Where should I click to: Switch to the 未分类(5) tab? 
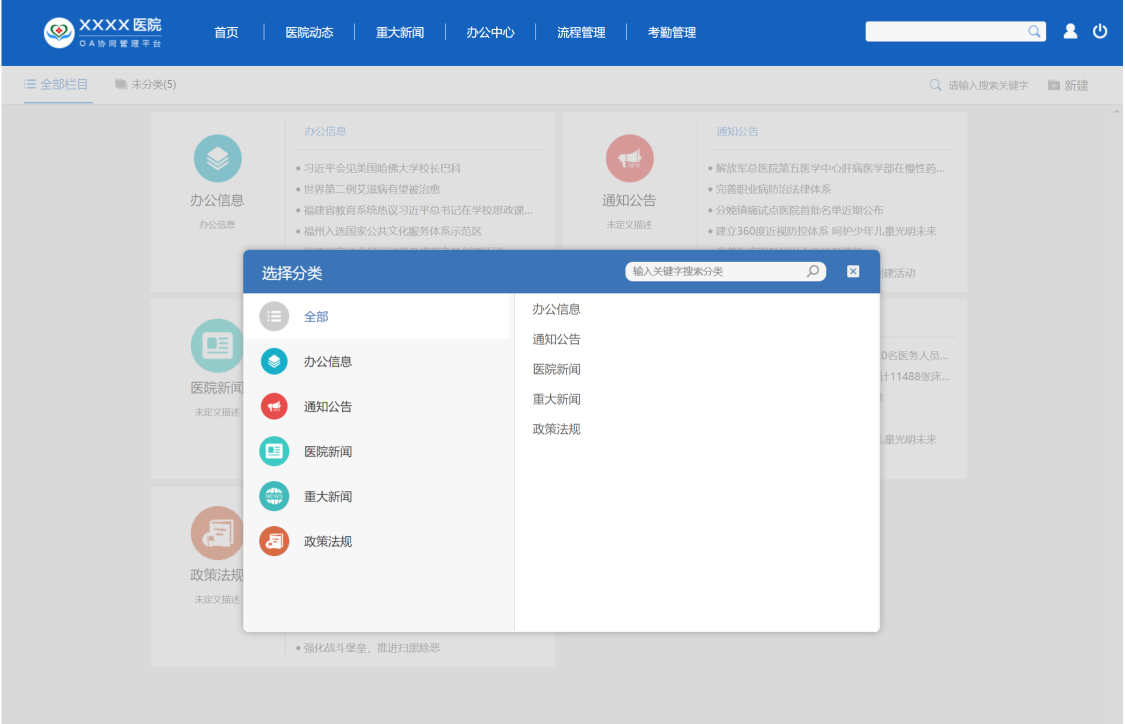click(146, 85)
